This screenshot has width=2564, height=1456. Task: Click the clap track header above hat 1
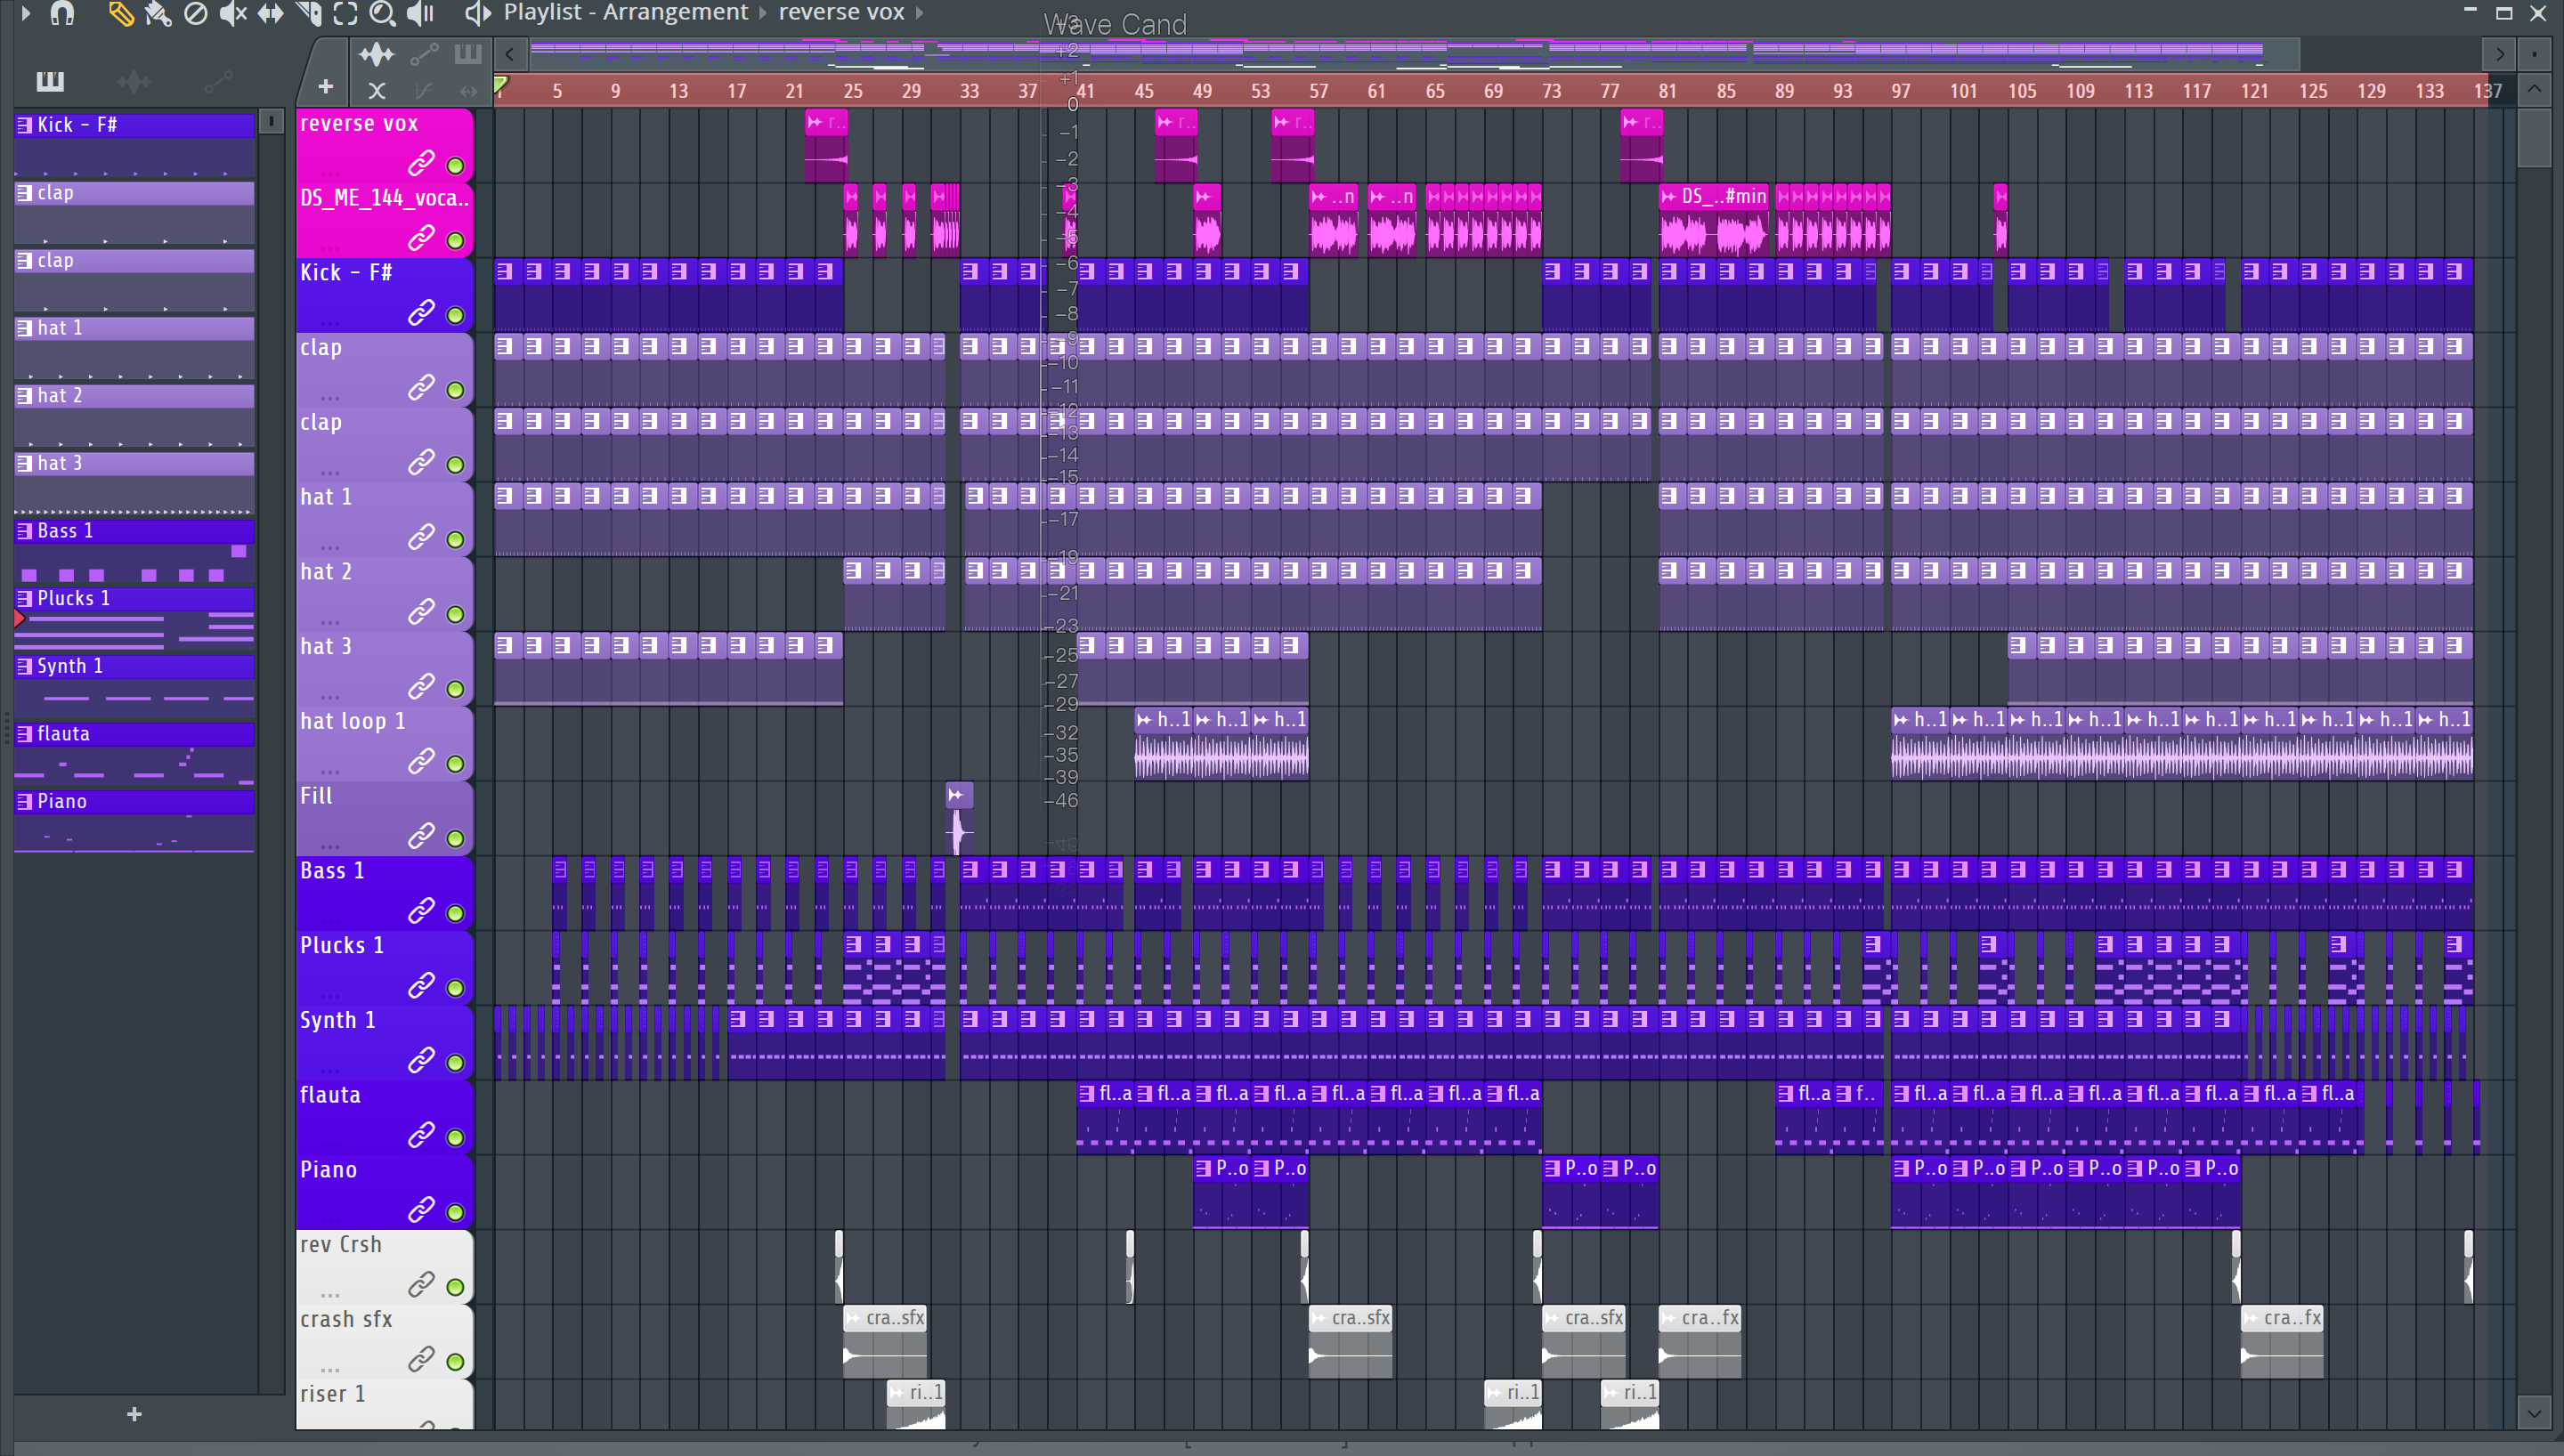coord(384,444)
